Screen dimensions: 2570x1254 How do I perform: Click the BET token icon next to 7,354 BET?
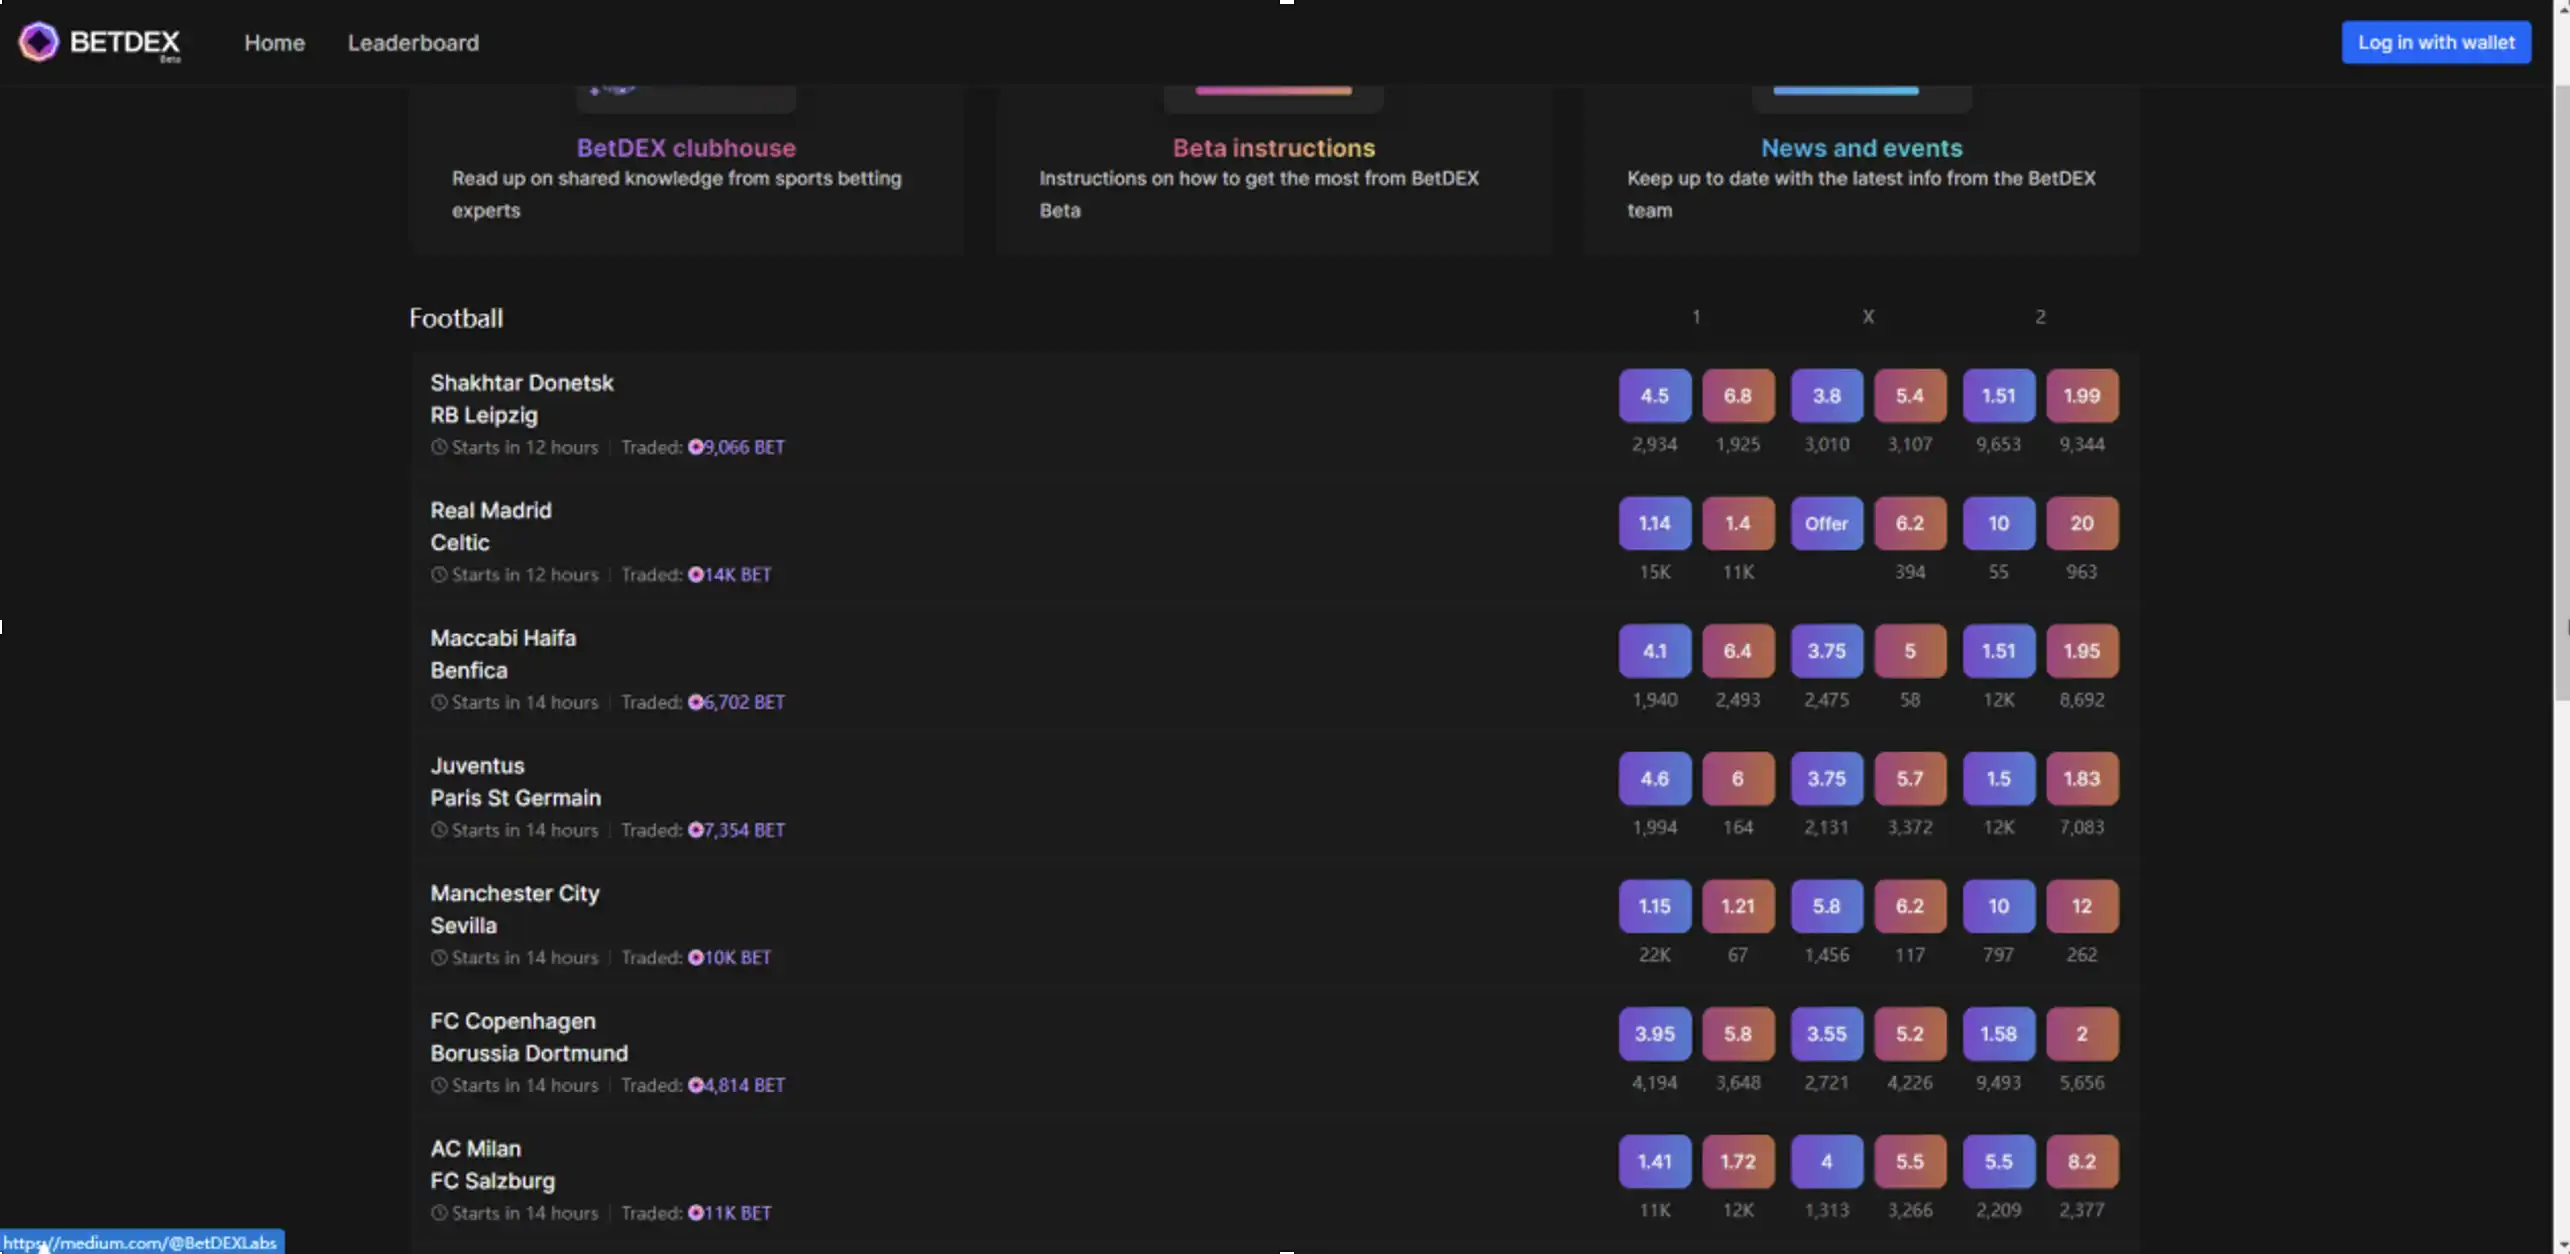pyautogui.click(x=695, y=830)
